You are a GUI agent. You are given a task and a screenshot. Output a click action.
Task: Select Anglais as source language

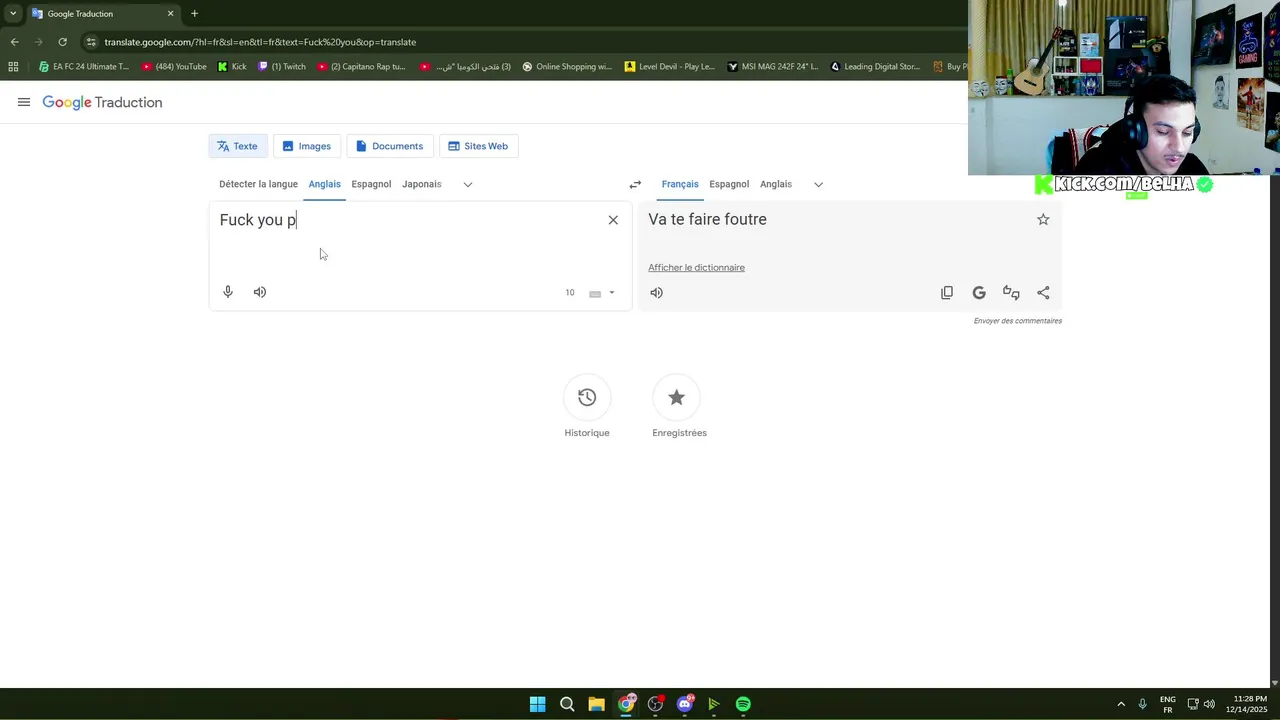pos(324,184)
